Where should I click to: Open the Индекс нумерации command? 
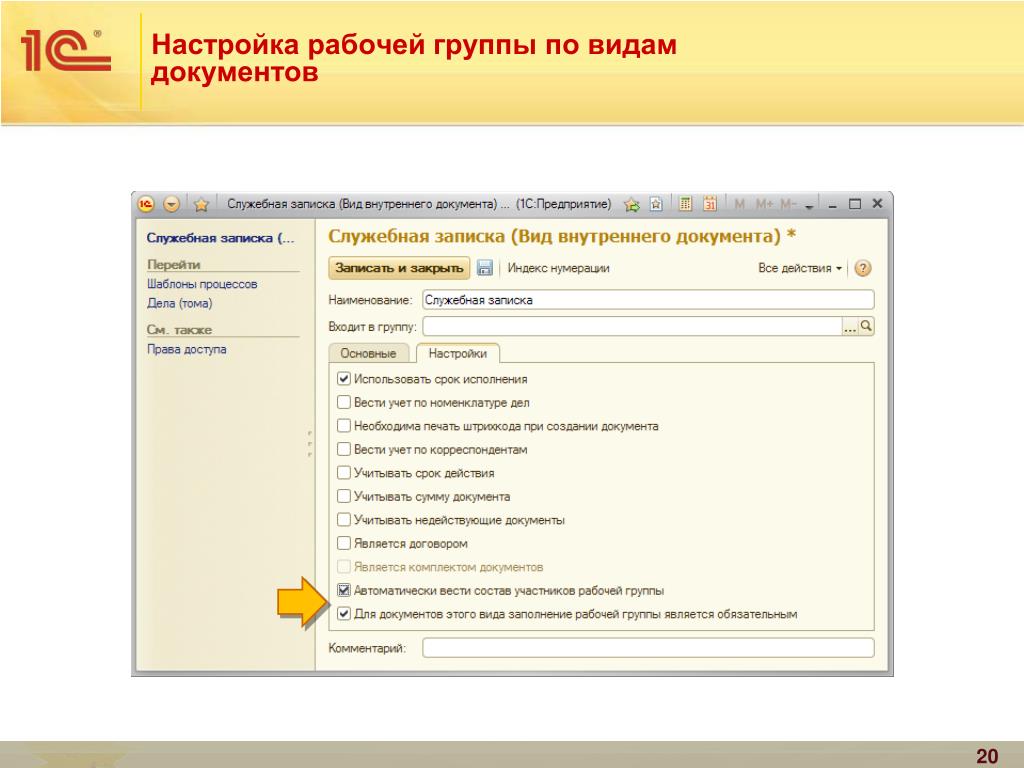558,268
